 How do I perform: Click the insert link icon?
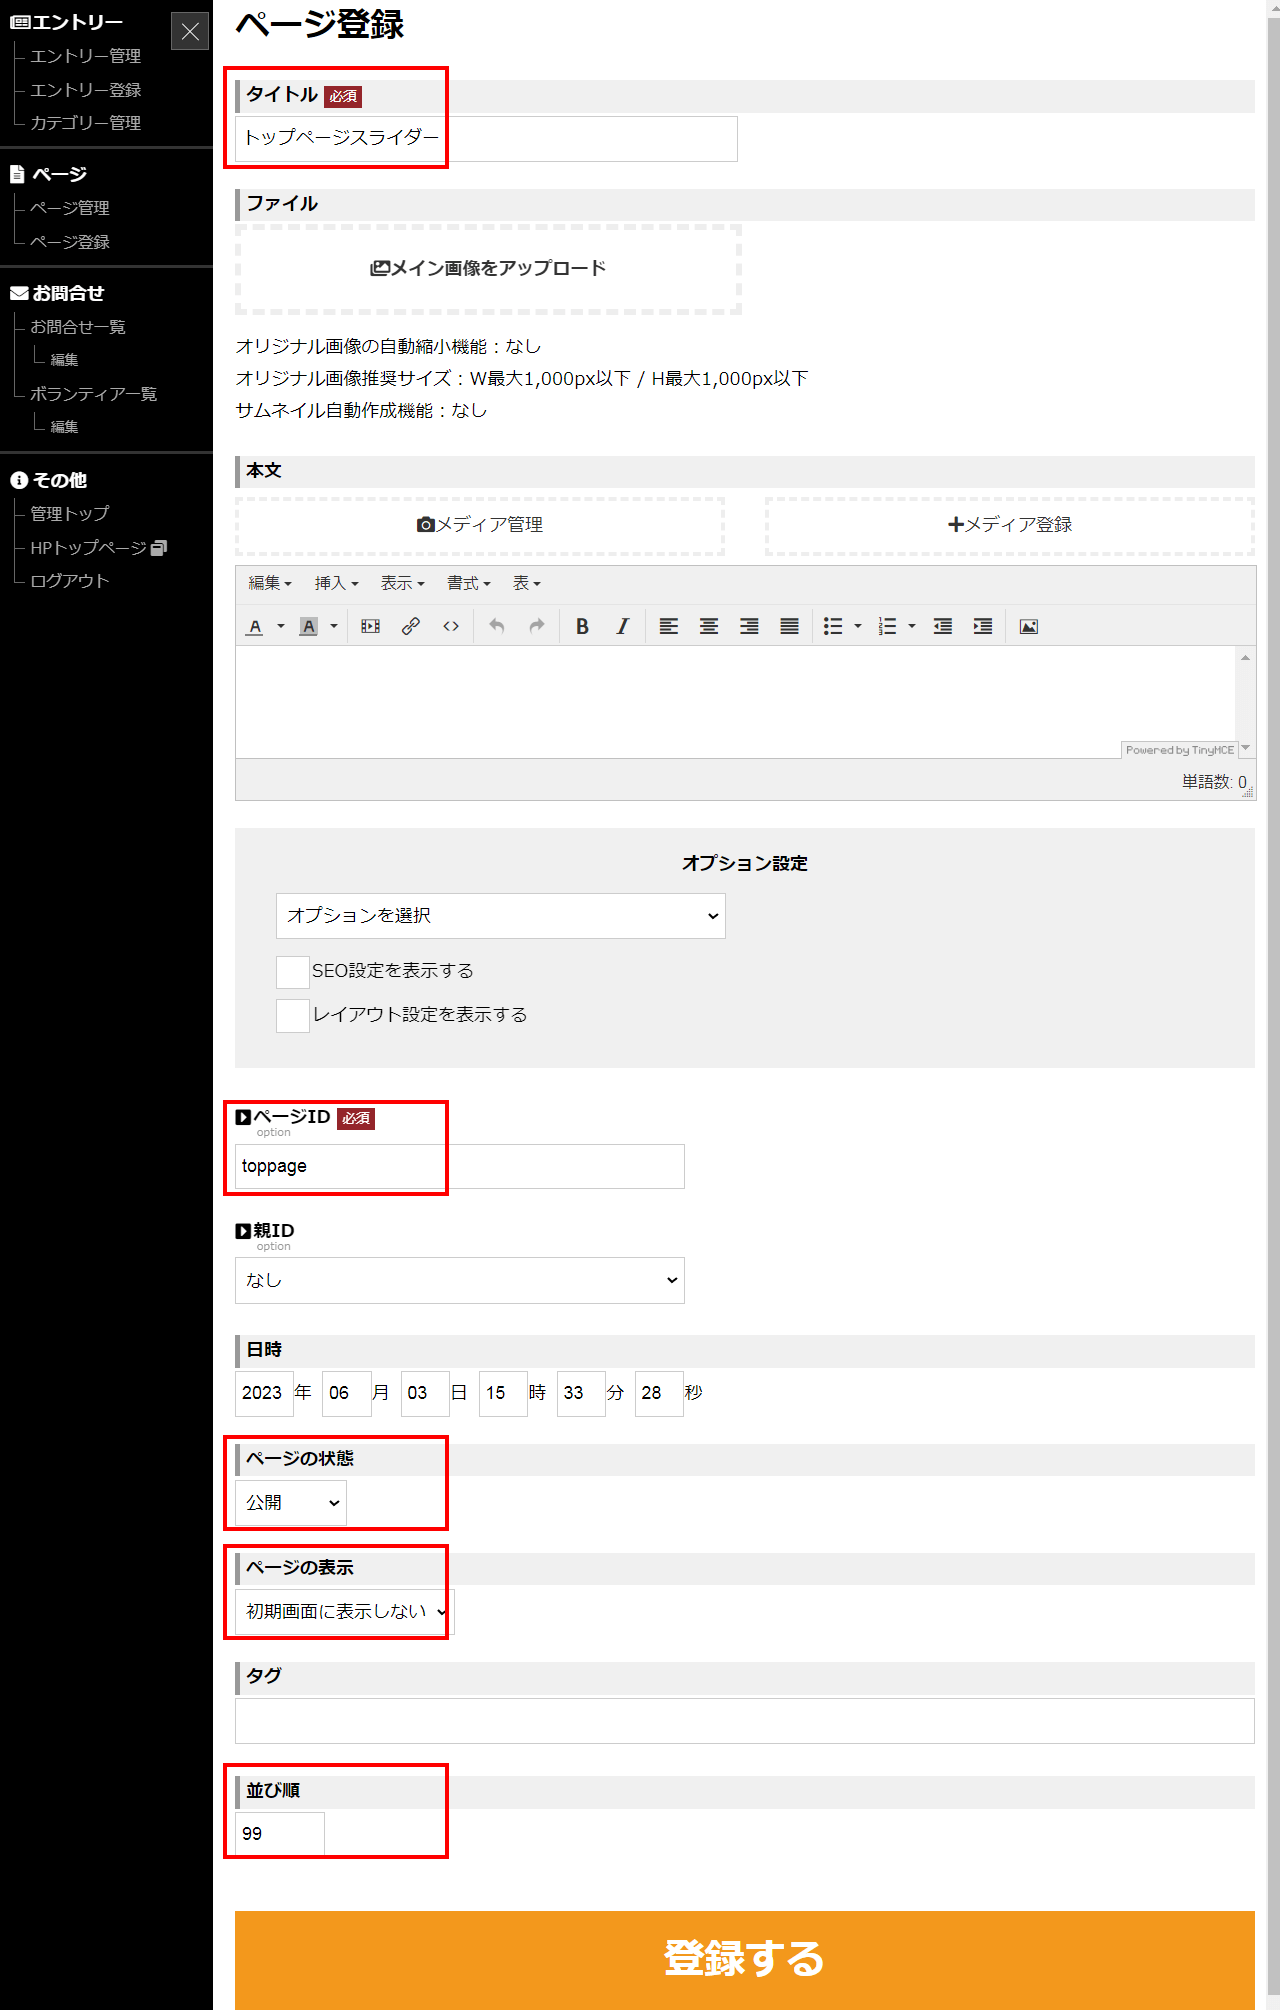(410, 626)
